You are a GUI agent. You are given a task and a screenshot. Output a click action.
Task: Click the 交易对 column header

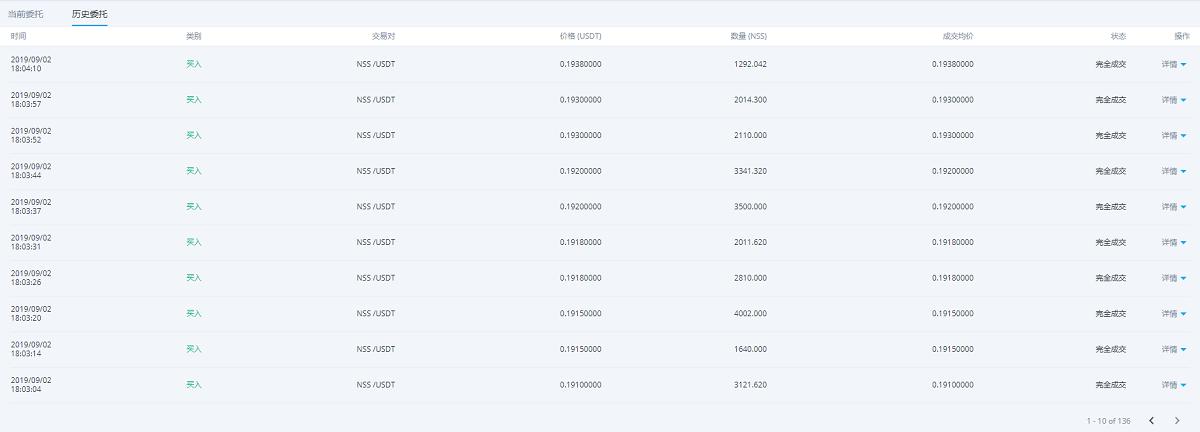tap(383, 36)
